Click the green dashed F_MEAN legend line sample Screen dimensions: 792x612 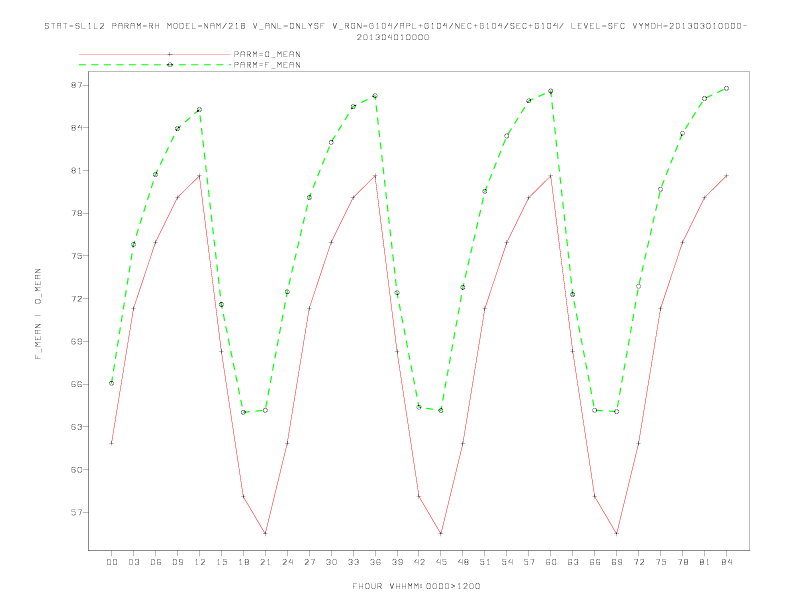pyautogui.click(x=155, y=65)
